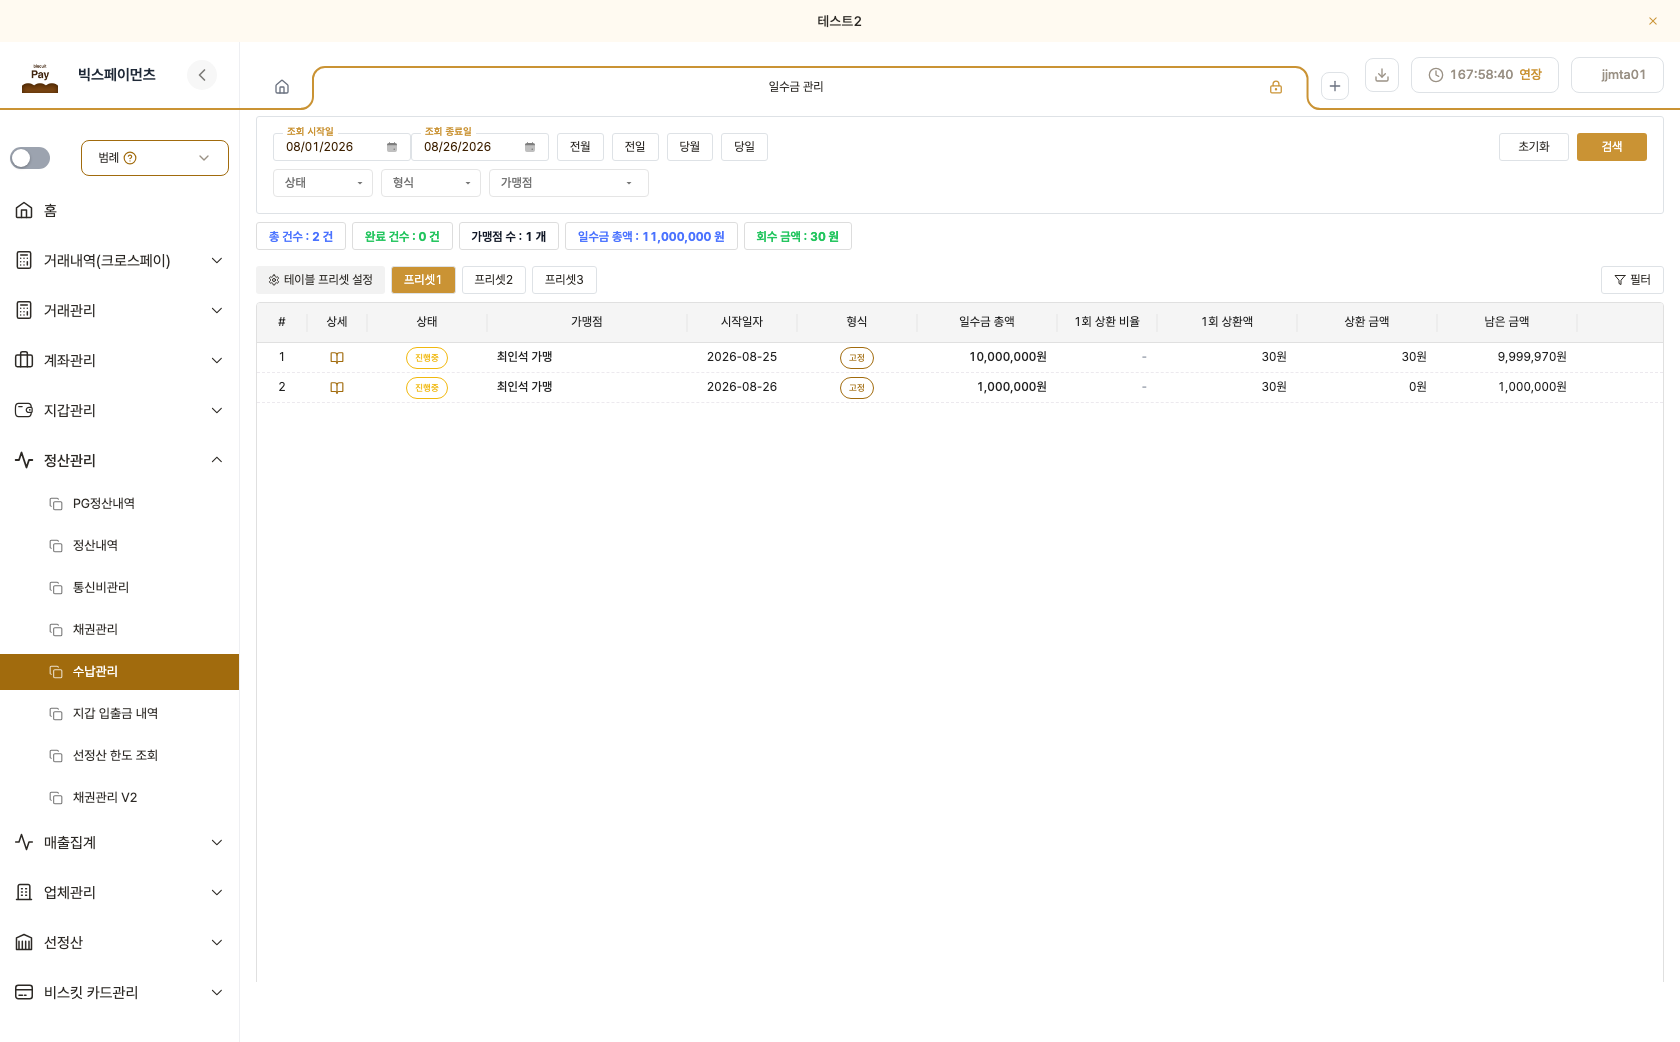Screen dimensions: 1680x1042
Task: Click the gear icon for 테이블 프리셋 설정
Action: (x=274, y=280)
